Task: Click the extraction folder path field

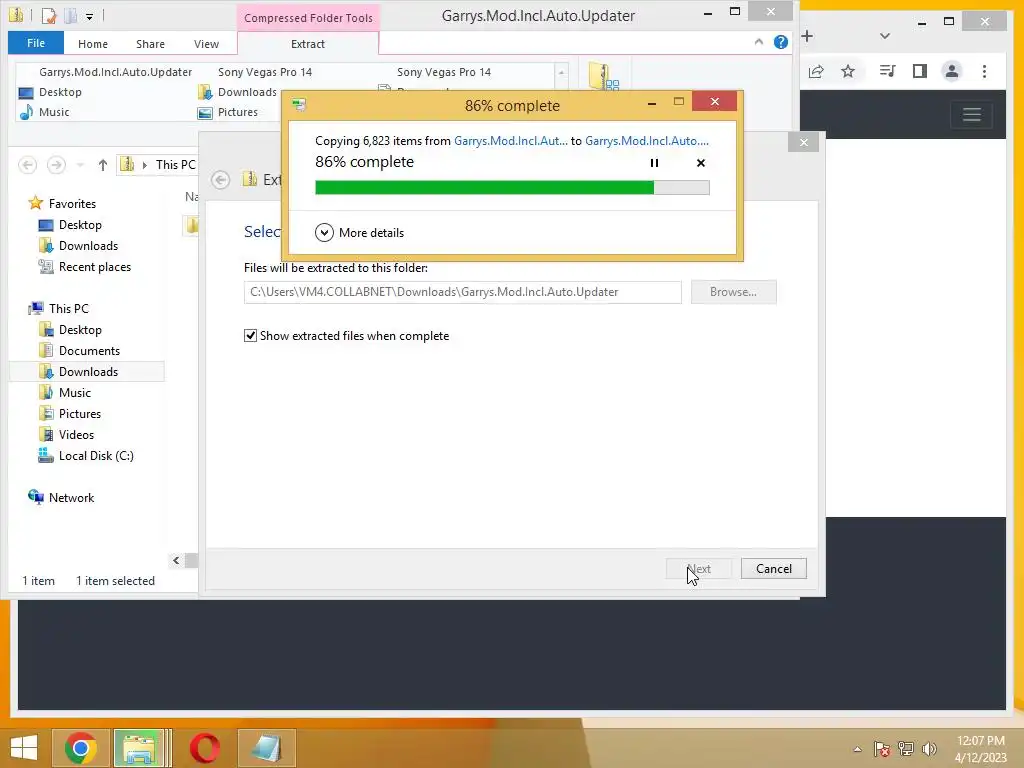Action: click(x=462, y=292)
